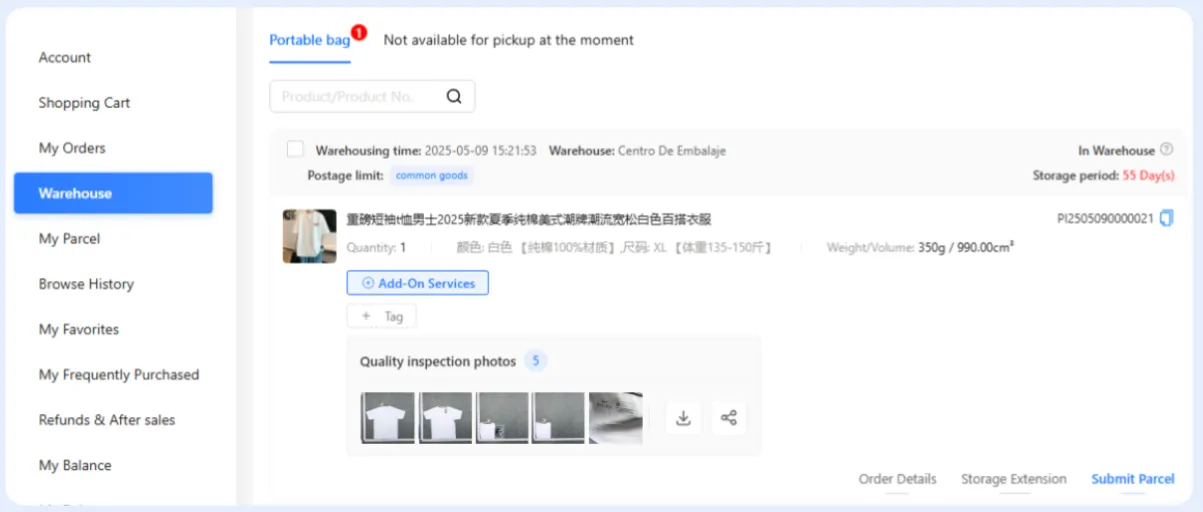Open the first quality inspection photo
This screenshot has height=512, width=1203.
[387, 418]
